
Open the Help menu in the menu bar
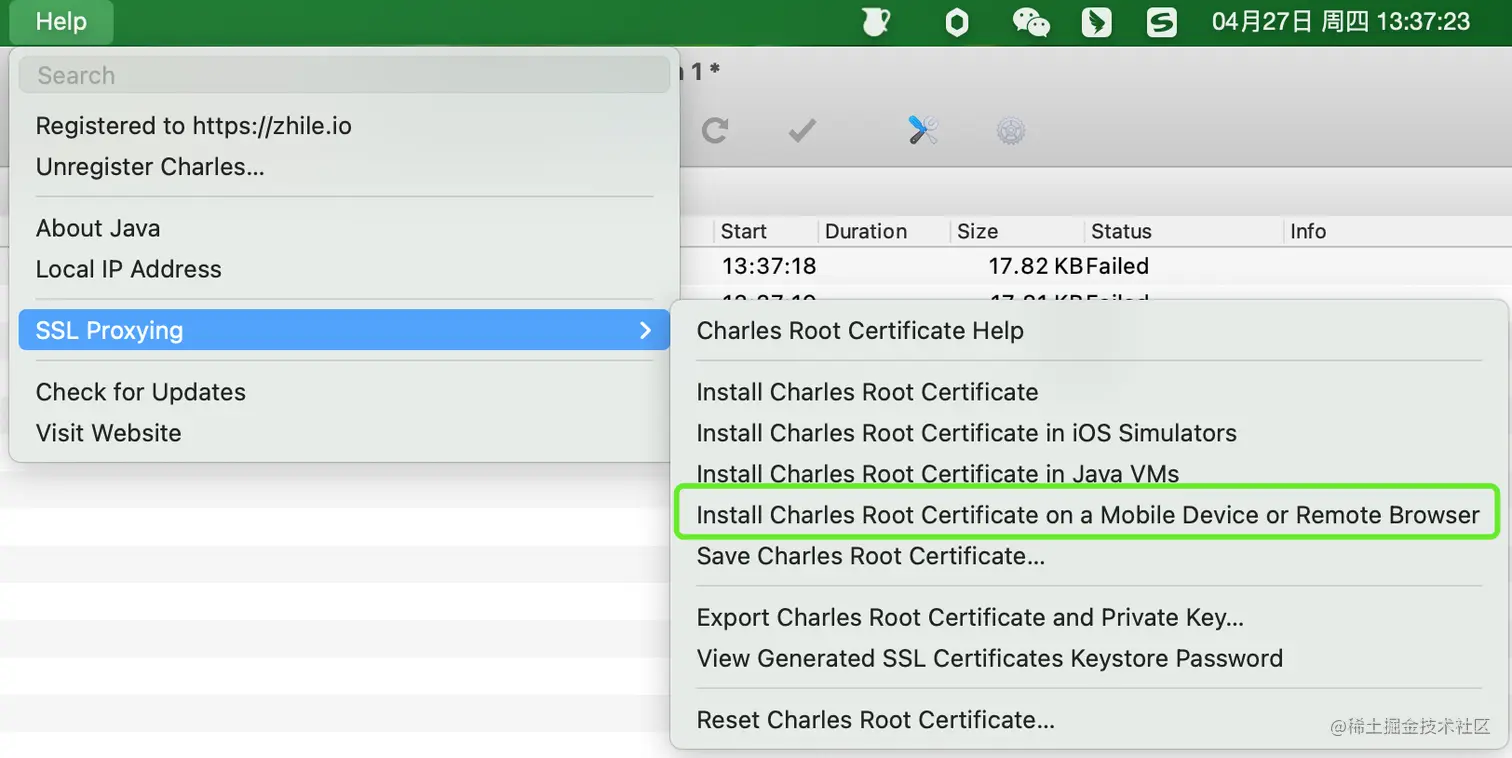click(x=61, y=21)
